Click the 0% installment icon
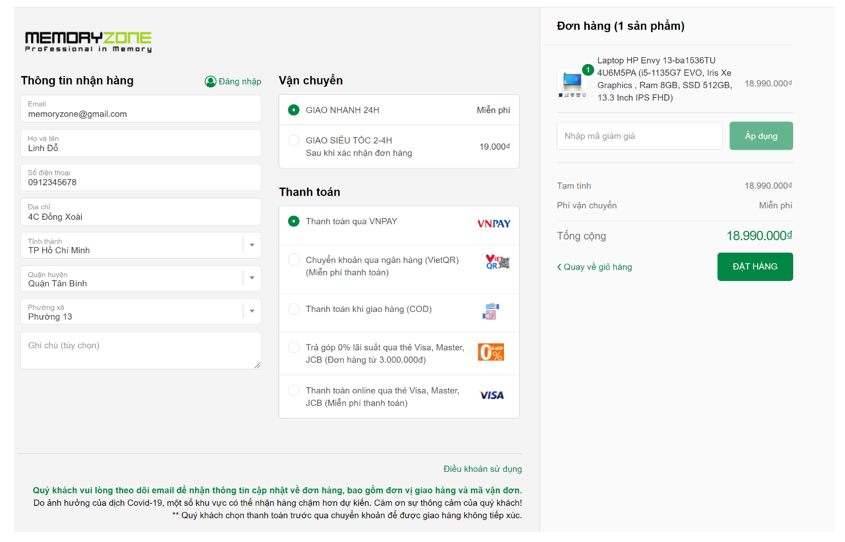The width and height of the screenshot is (845, 542). click(491, 352)
